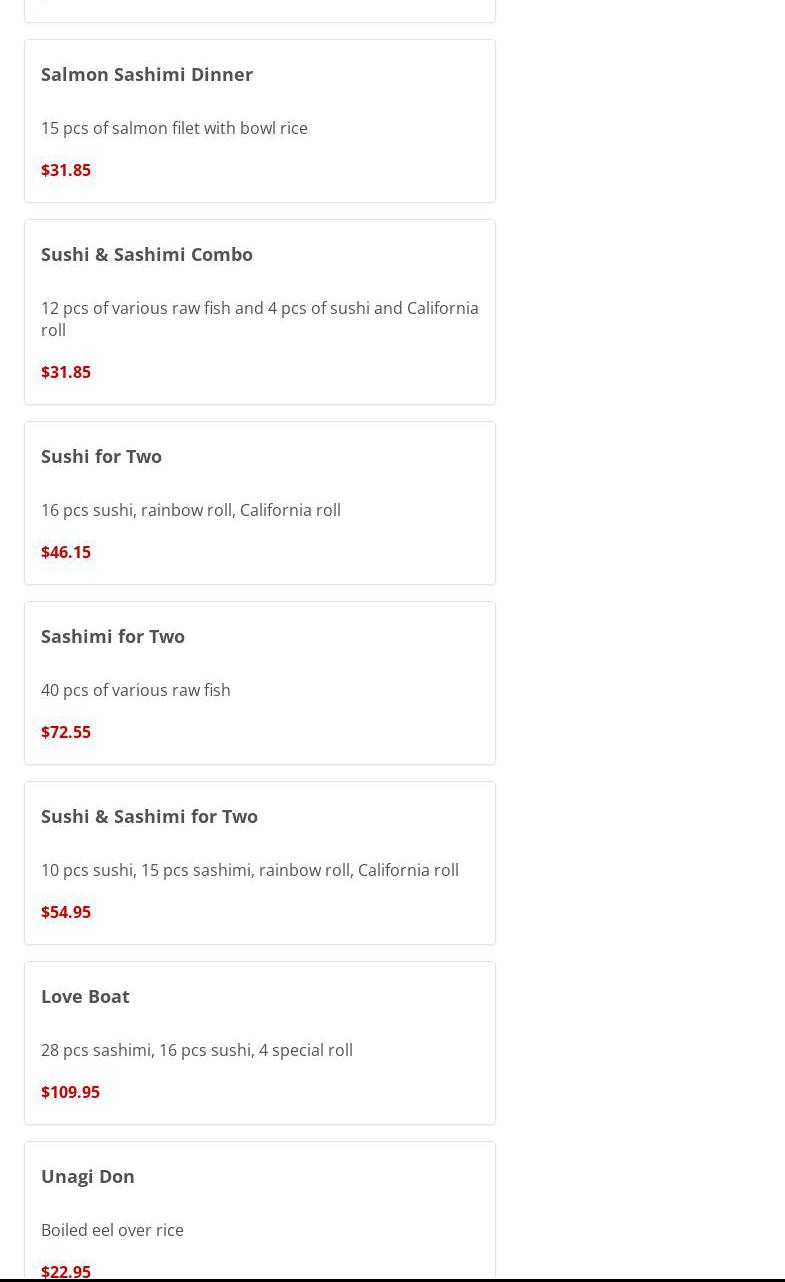This screenshot has width=785, height=1282.
Task: Select the Unagi Don title
Action: [88, 1176]
